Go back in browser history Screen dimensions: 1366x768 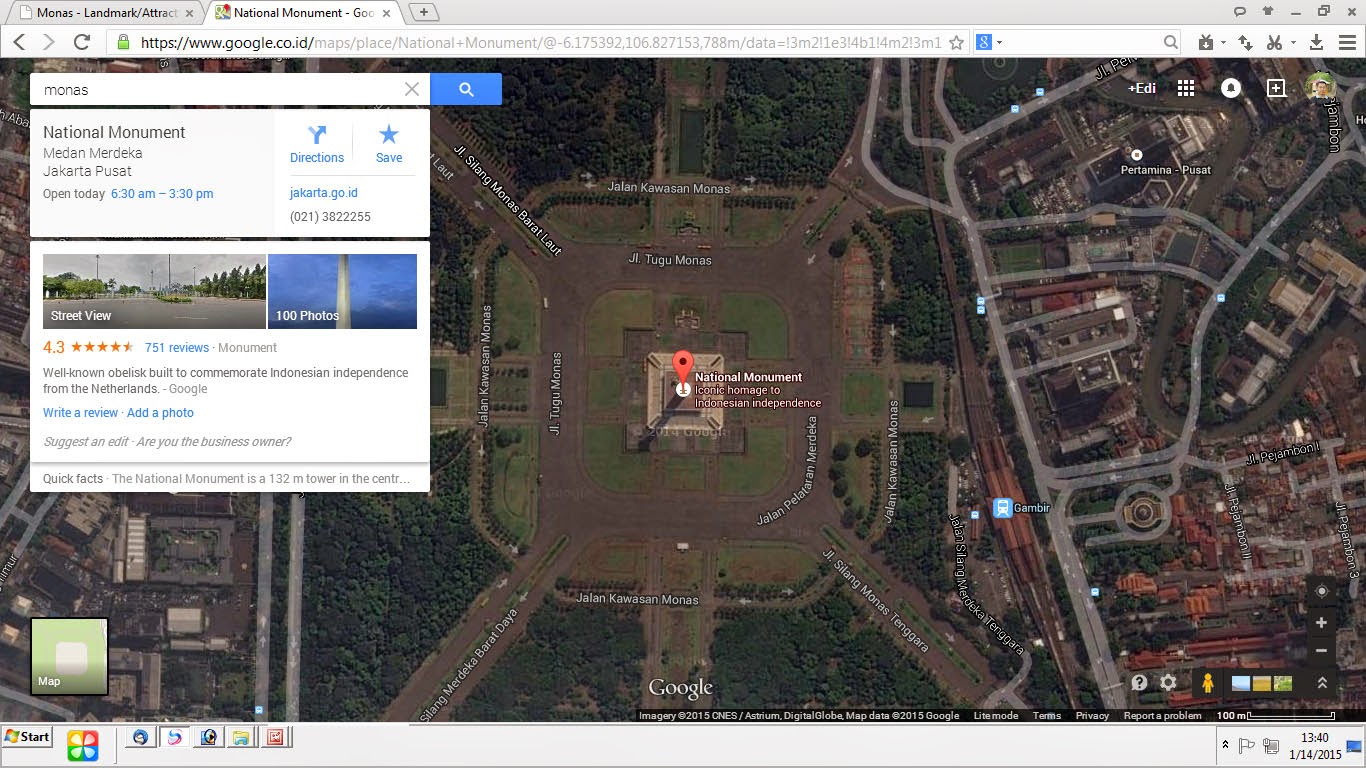point(19,42)
